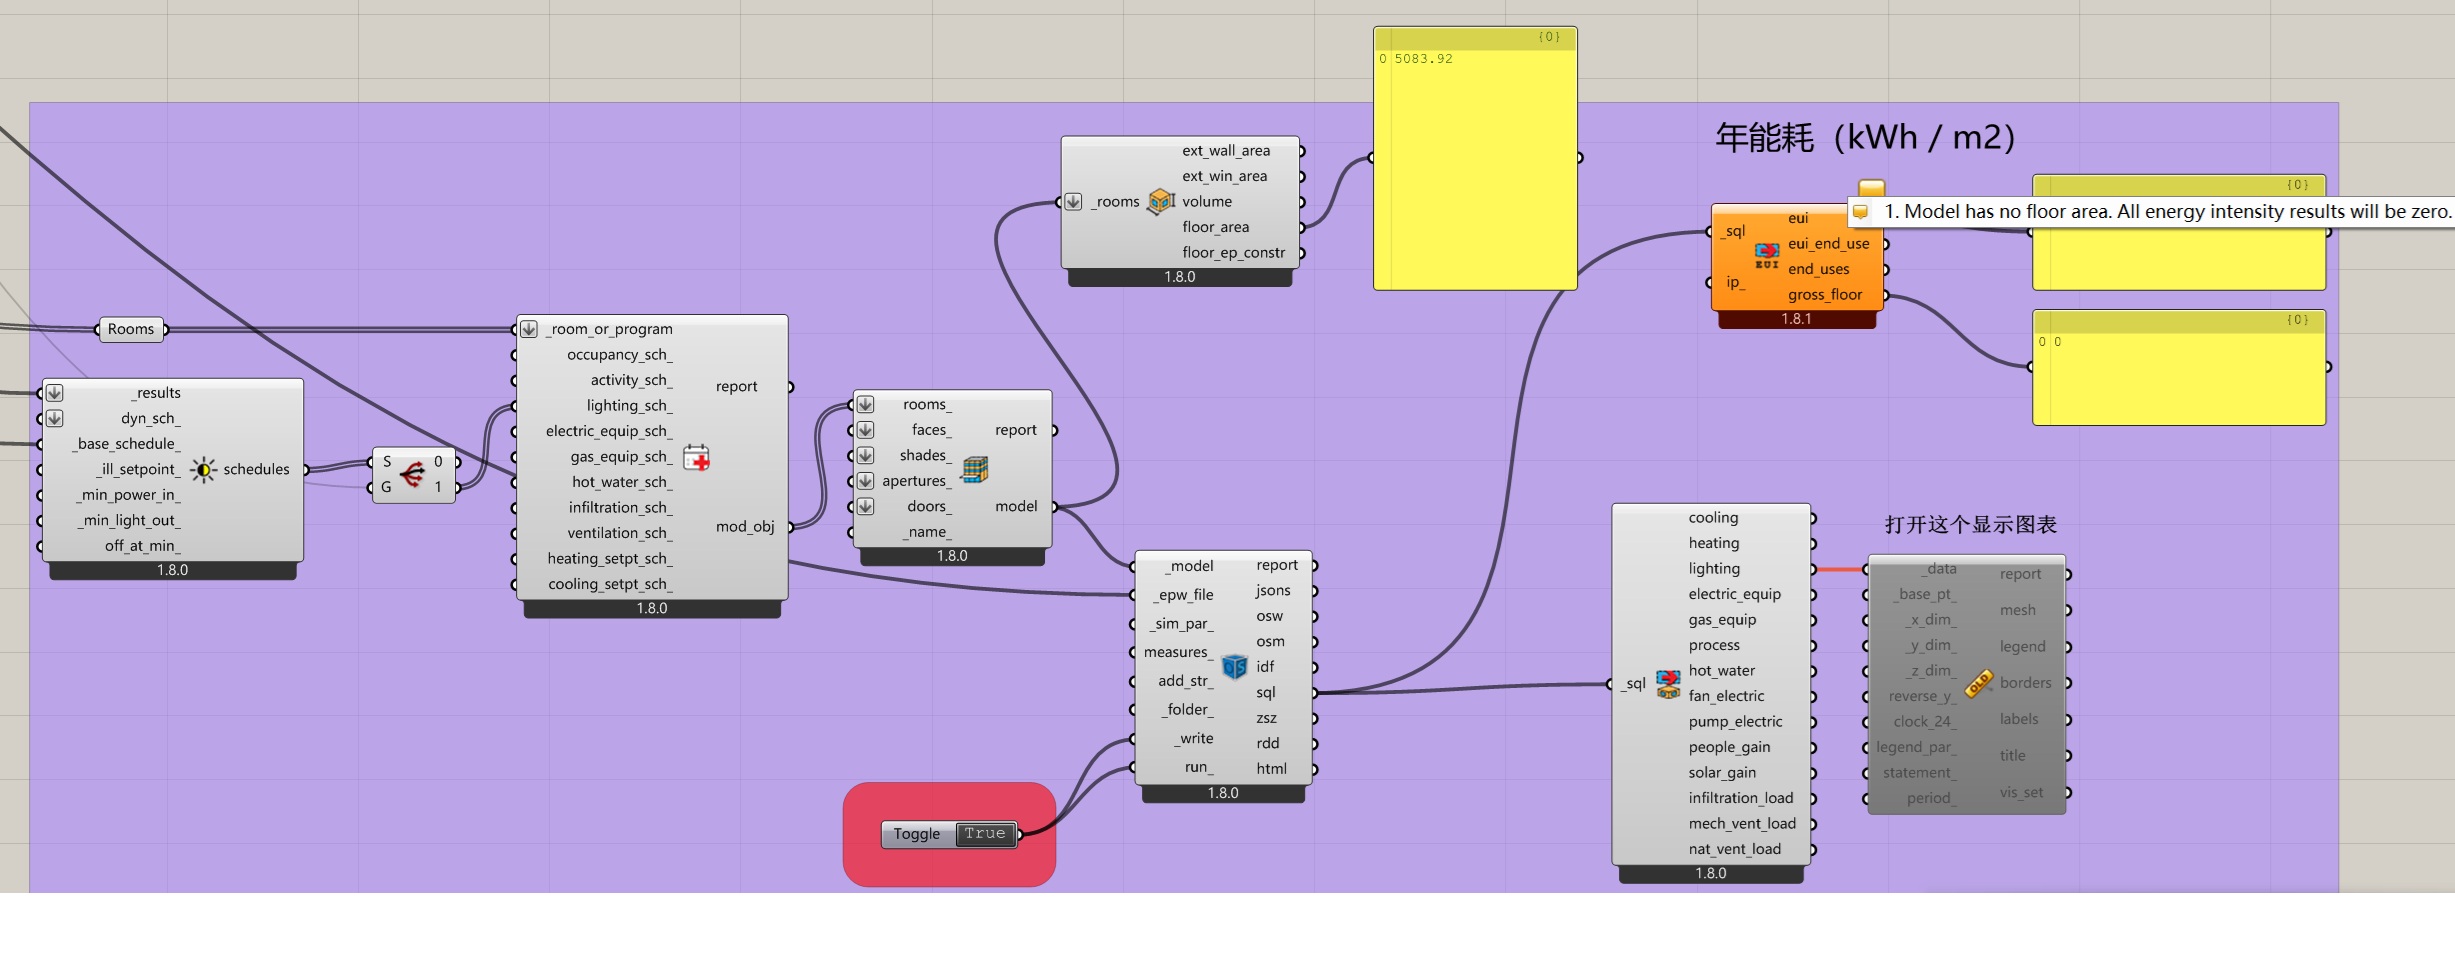Screen dimensions: 2455x960
Task: Click the _write input
Action: click(1194, 739)
